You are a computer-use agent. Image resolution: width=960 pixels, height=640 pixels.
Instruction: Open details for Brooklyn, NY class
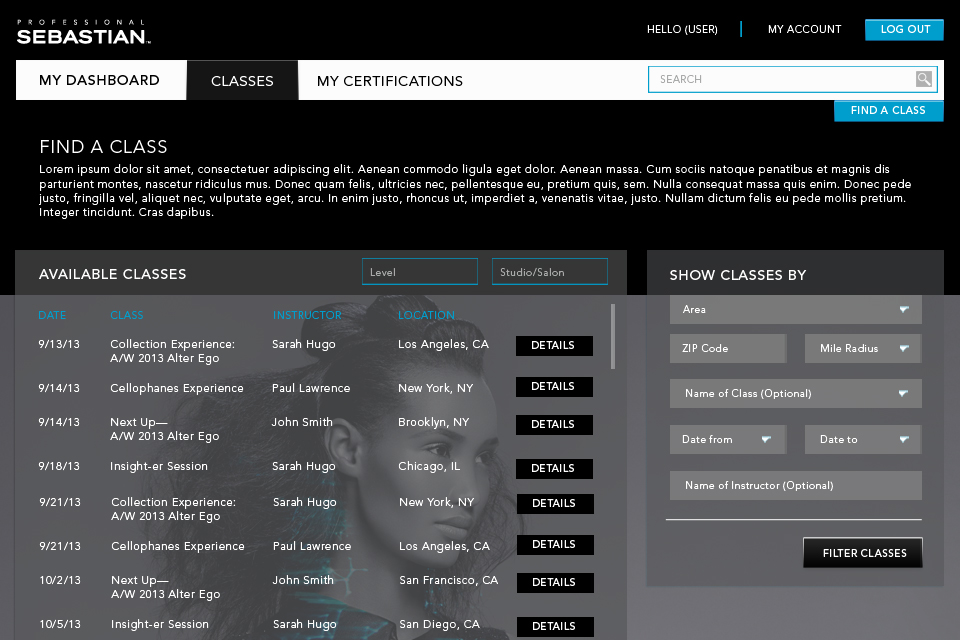pos(554,424)
